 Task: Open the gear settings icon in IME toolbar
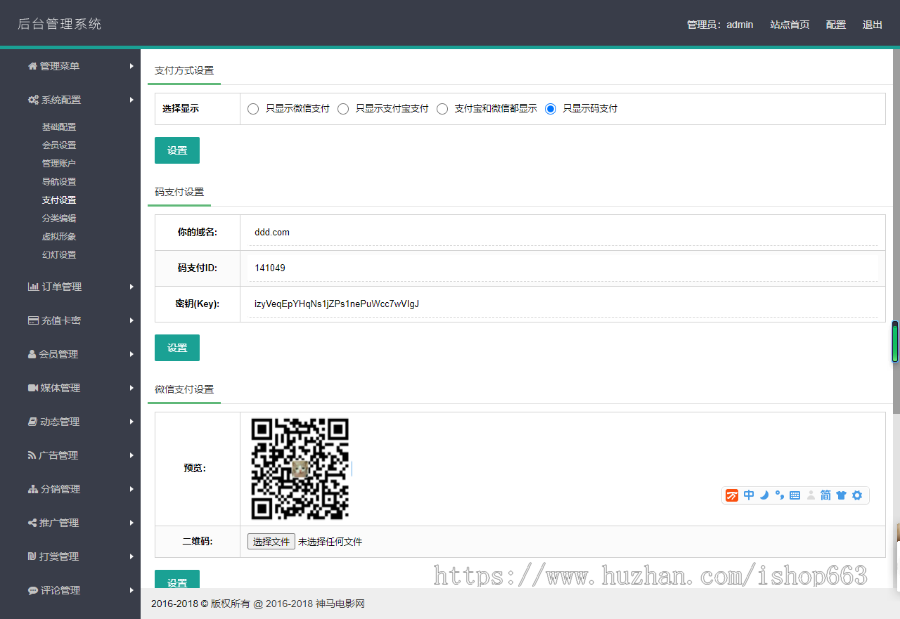[x=857, y=496]
